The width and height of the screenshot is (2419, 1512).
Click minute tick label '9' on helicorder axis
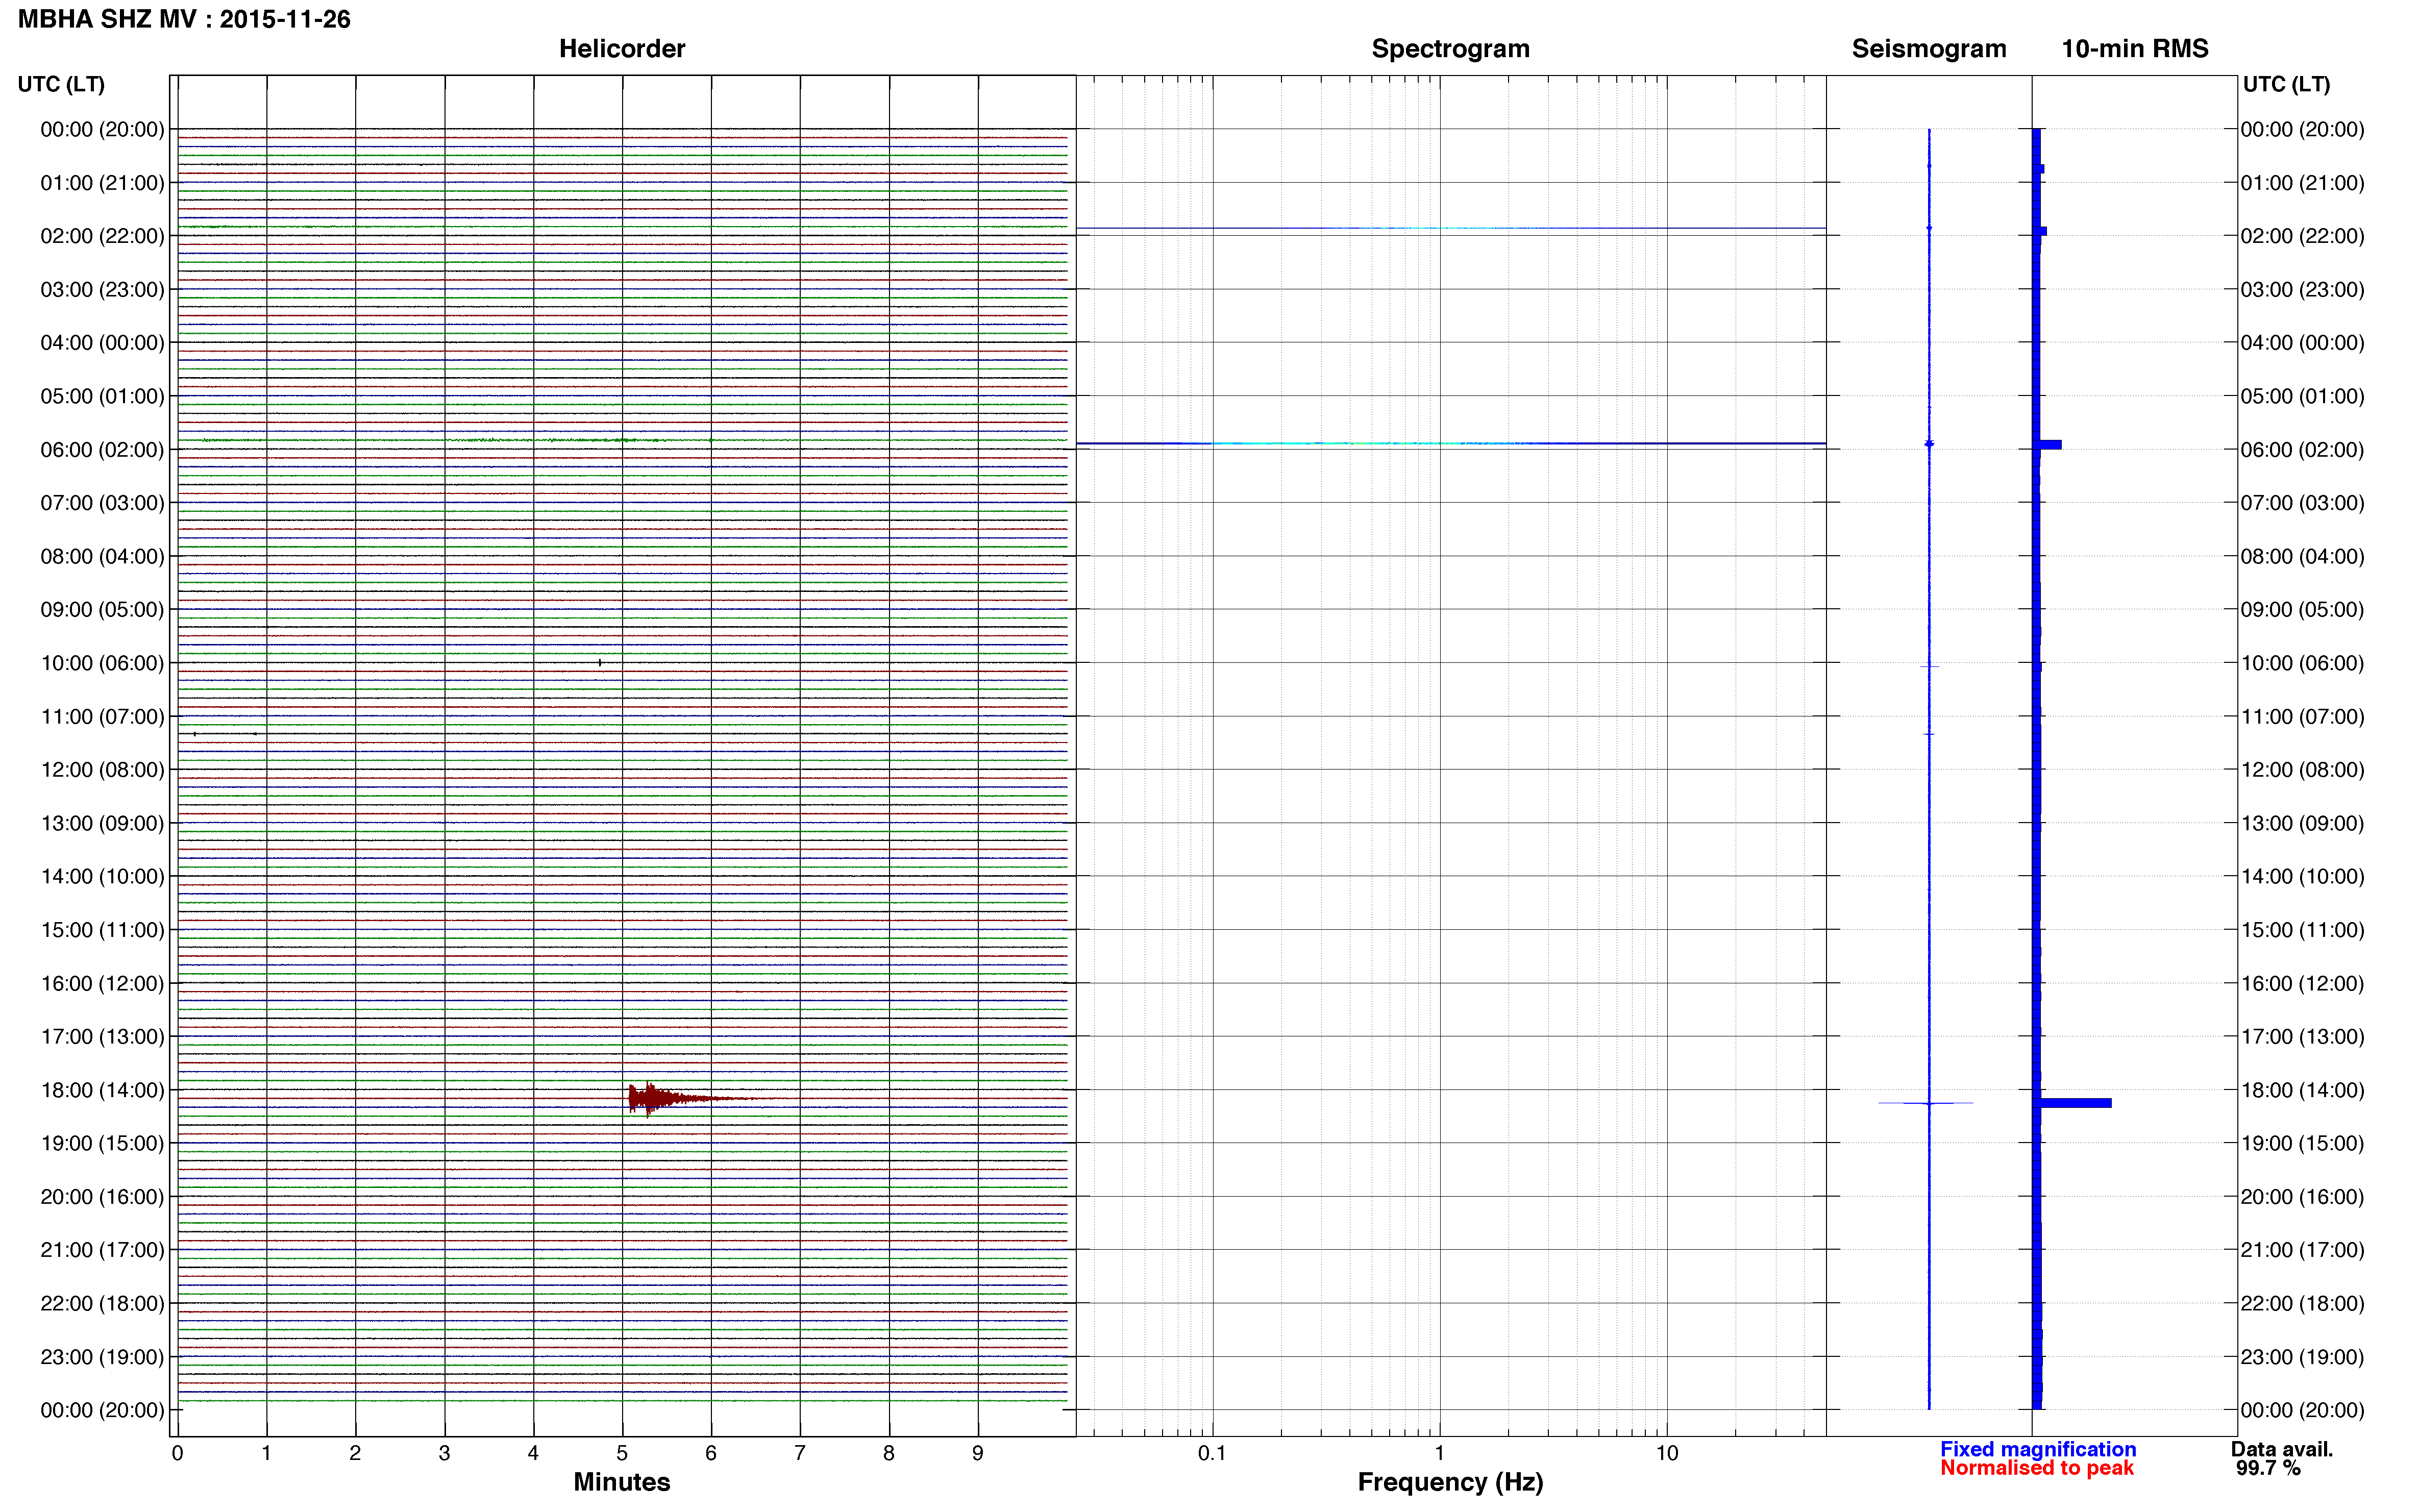coord(978,1453)
